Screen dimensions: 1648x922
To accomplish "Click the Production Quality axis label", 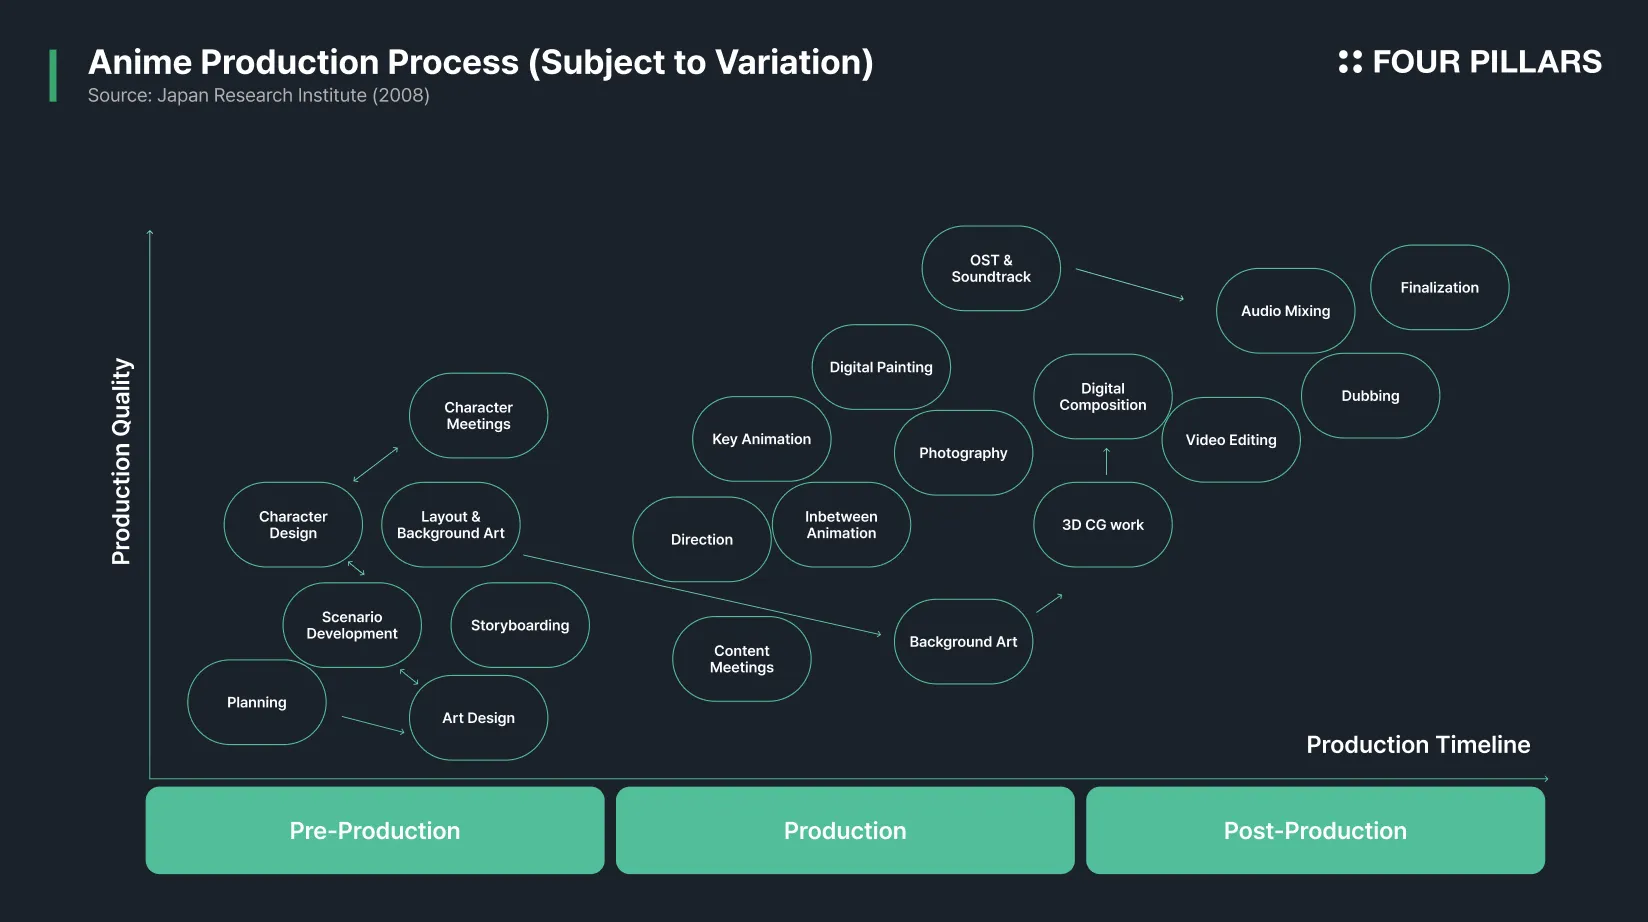I will (122, 462).
